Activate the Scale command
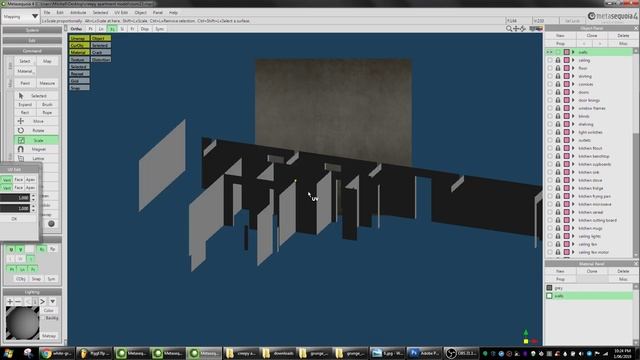 (36, 140)
